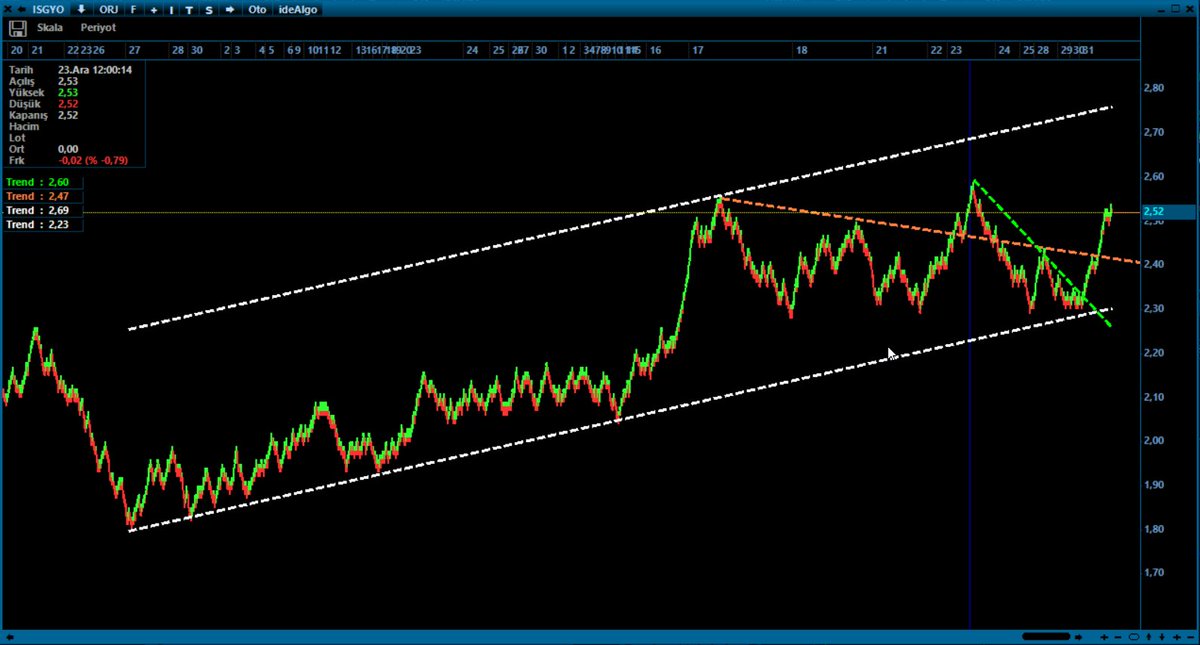The width and height of the screenshot is (1200, 645).
Task: Select the S tool in top toolbar
Action: (x=208, y=10)
